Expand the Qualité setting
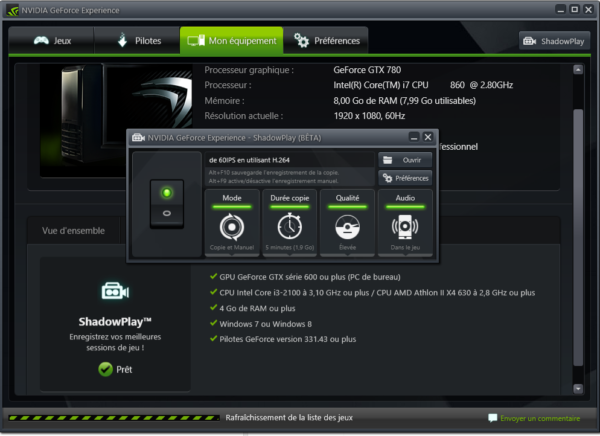Image resolution: width=600 pixels, height=436 pixels. [x=347, y=222]
